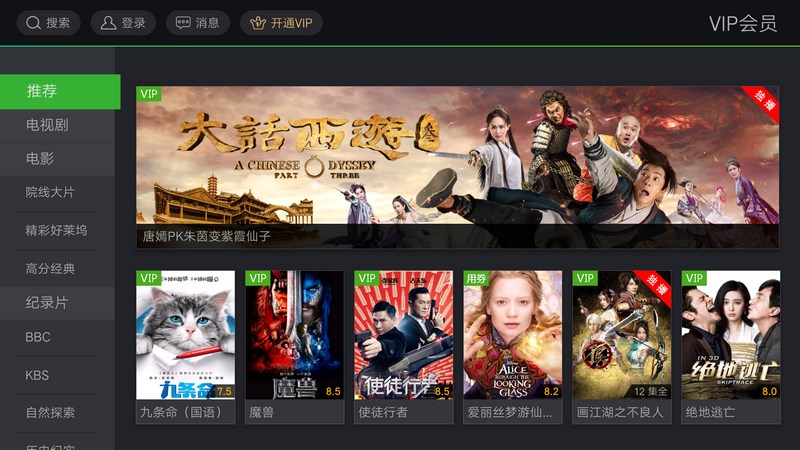The width and height of the screenshot is (800, 450).
Task: Click the 用券 badge on Alice poster
Action: 476,278
